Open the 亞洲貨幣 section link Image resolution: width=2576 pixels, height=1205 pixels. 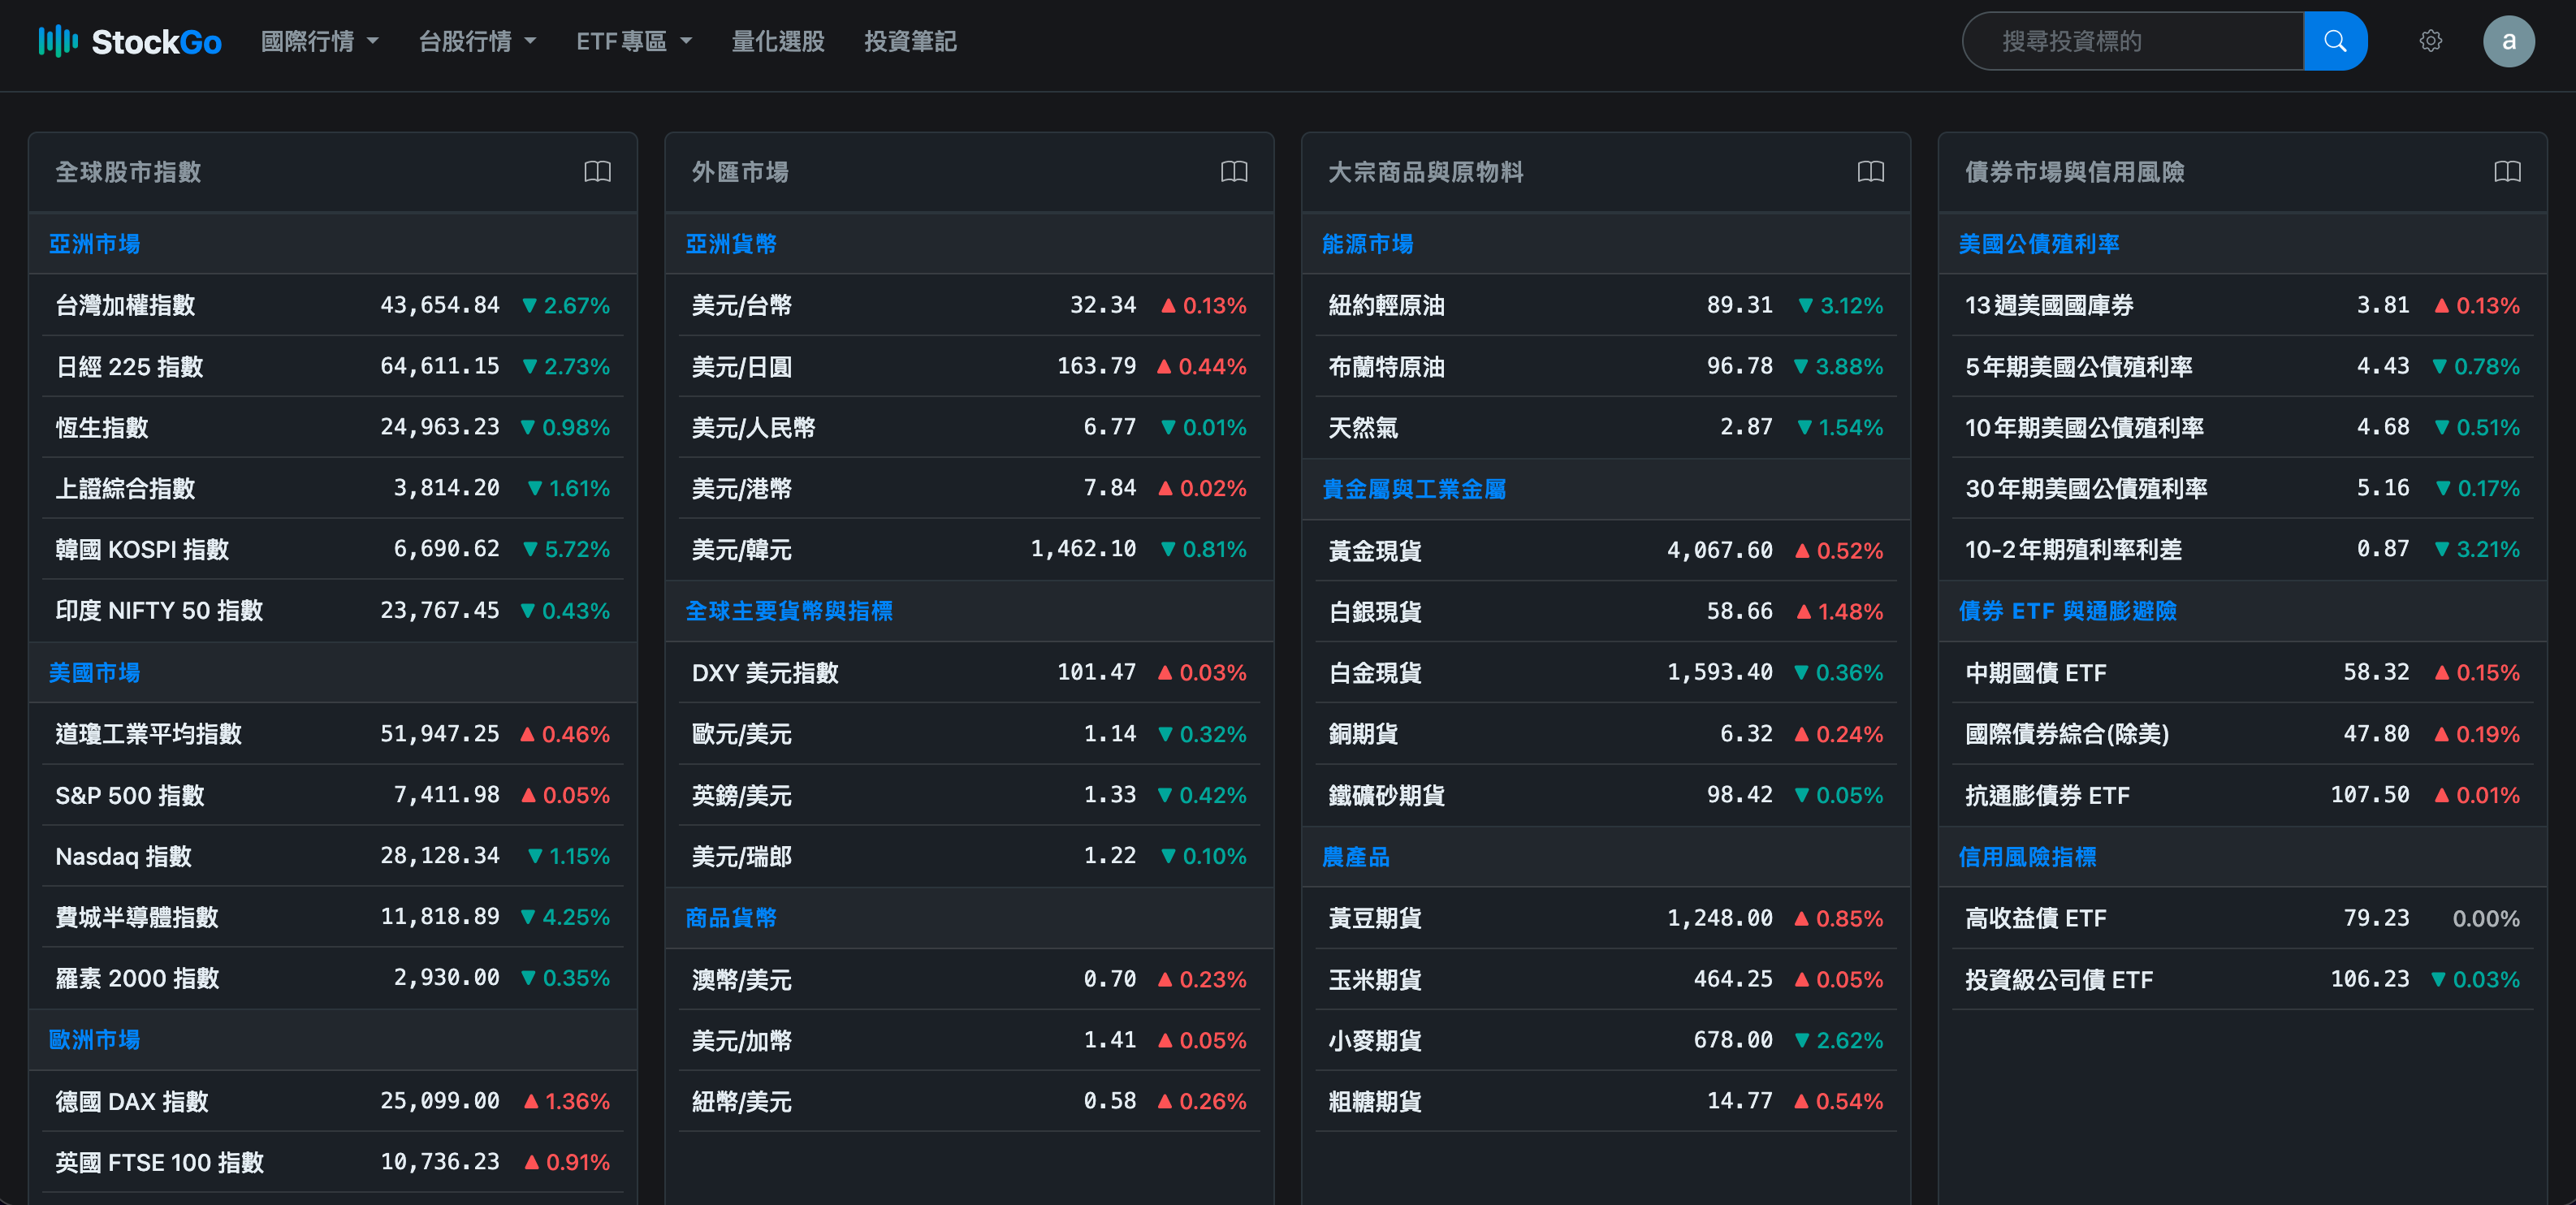coord(730,244)
